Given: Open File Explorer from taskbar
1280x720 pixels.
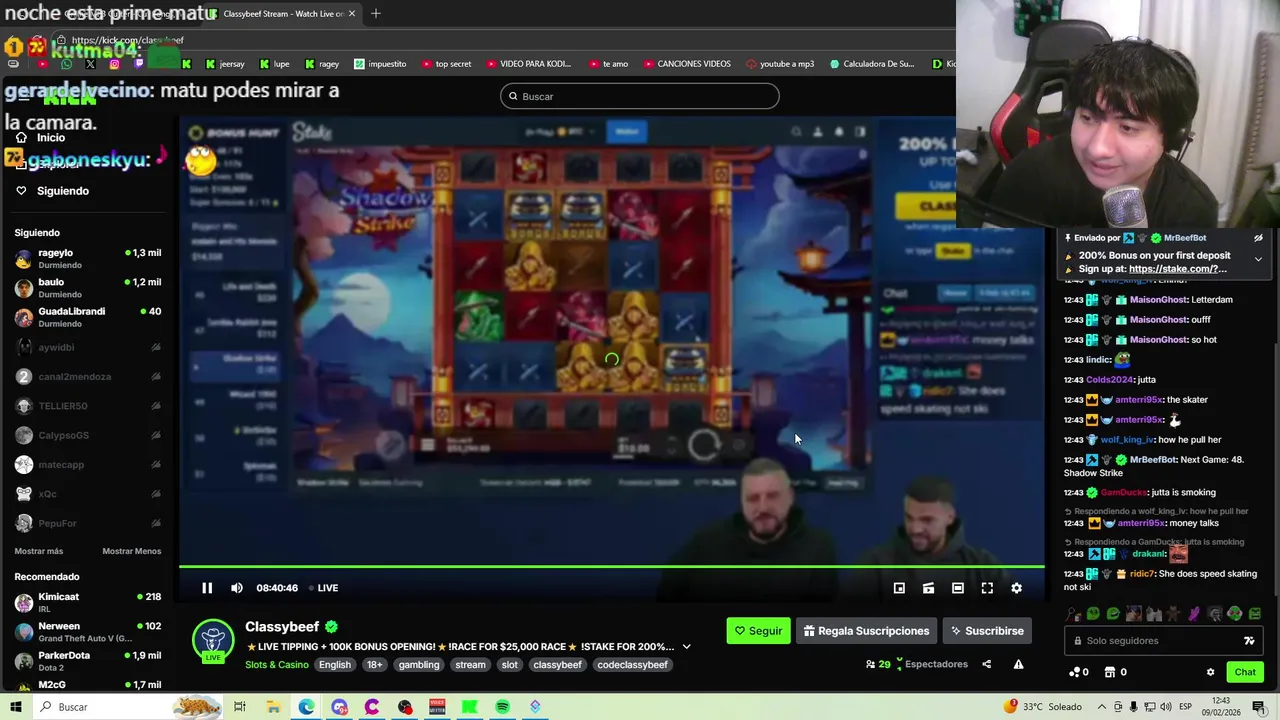Looking at the screenshot, I should pyautogui.click(x=273, y=707).
